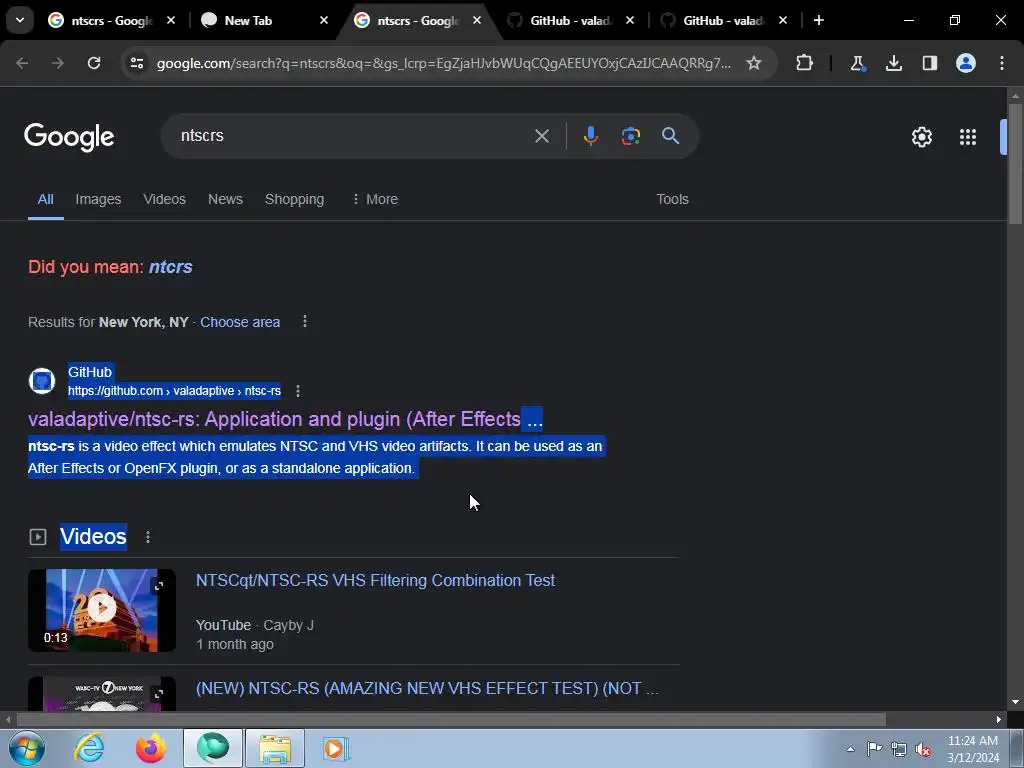Image resolution: width=1024 pixels, height=768 pixels.
Task: Toggle the Chrome side panel
Action: click(929, 63)
